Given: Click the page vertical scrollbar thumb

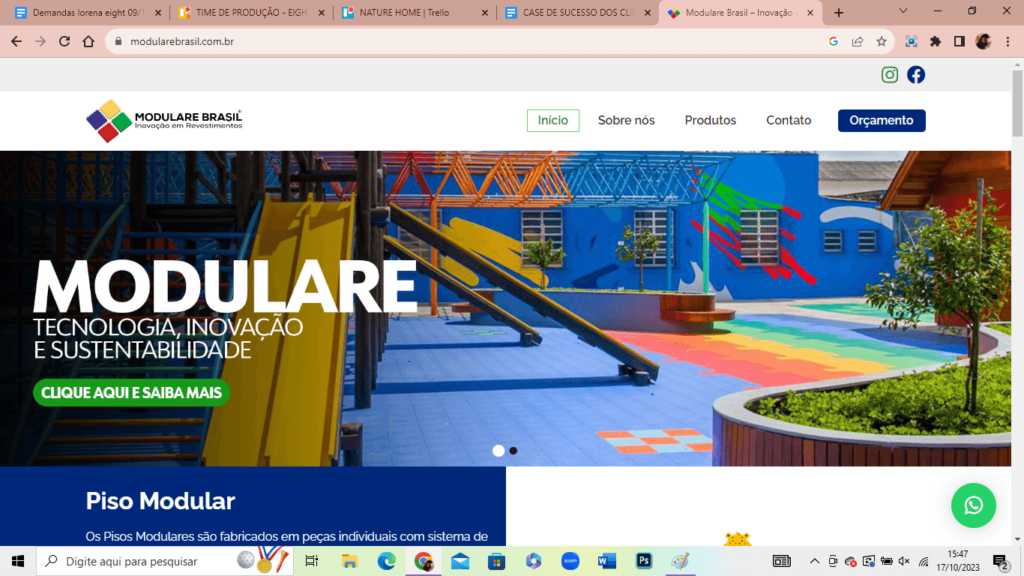Looking at the screenshot, I should point(1017,101).
